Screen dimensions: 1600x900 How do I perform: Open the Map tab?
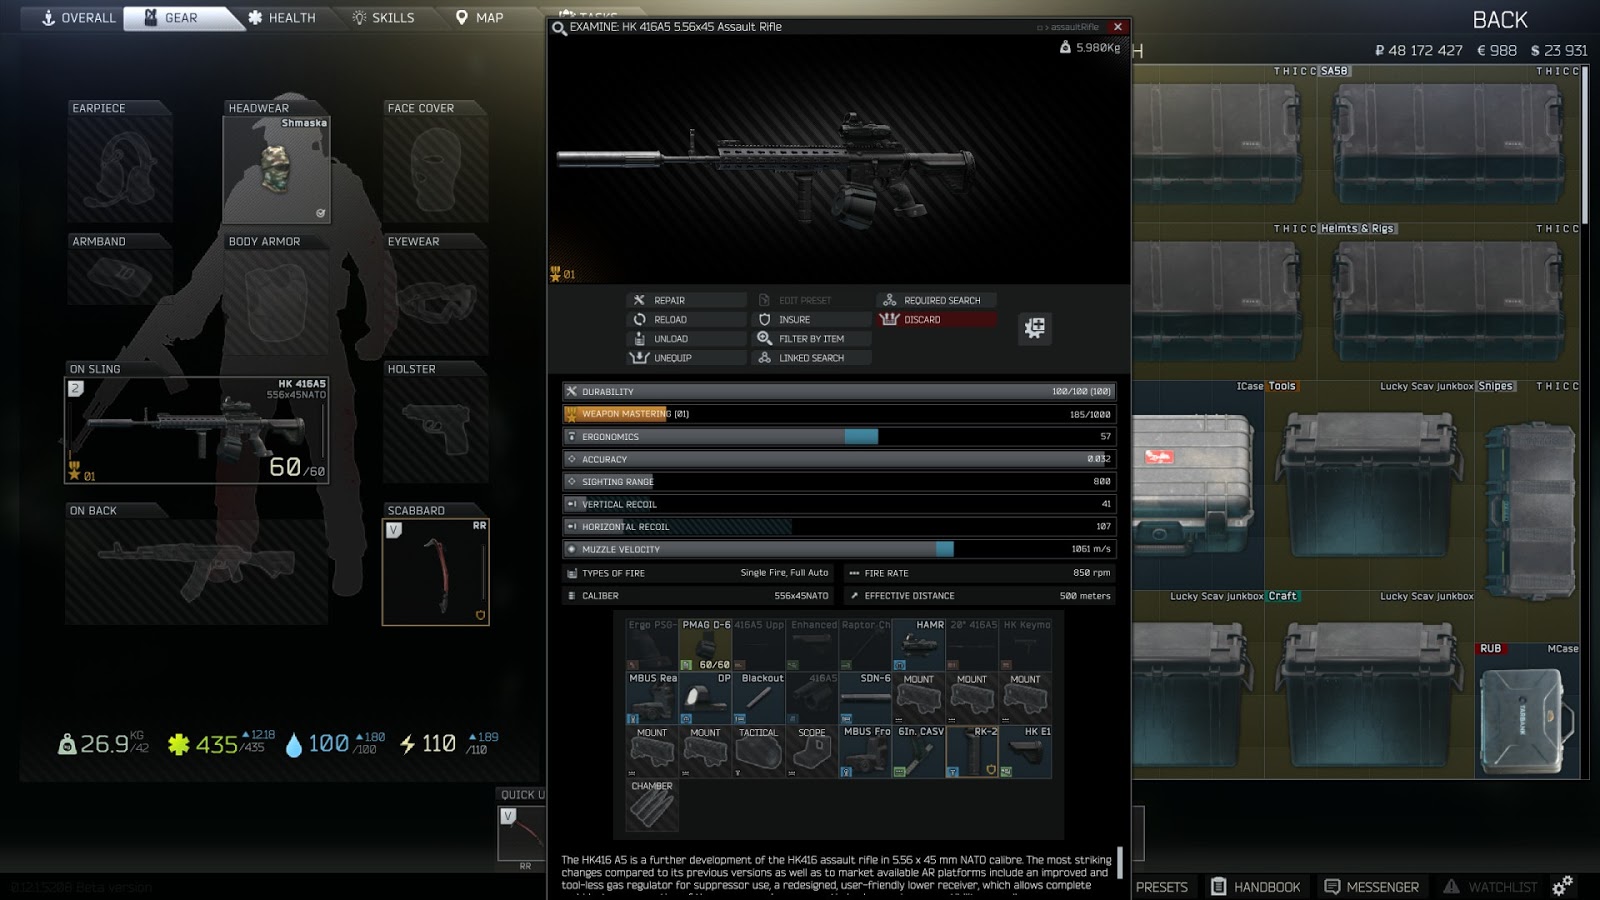coord(480,18)
